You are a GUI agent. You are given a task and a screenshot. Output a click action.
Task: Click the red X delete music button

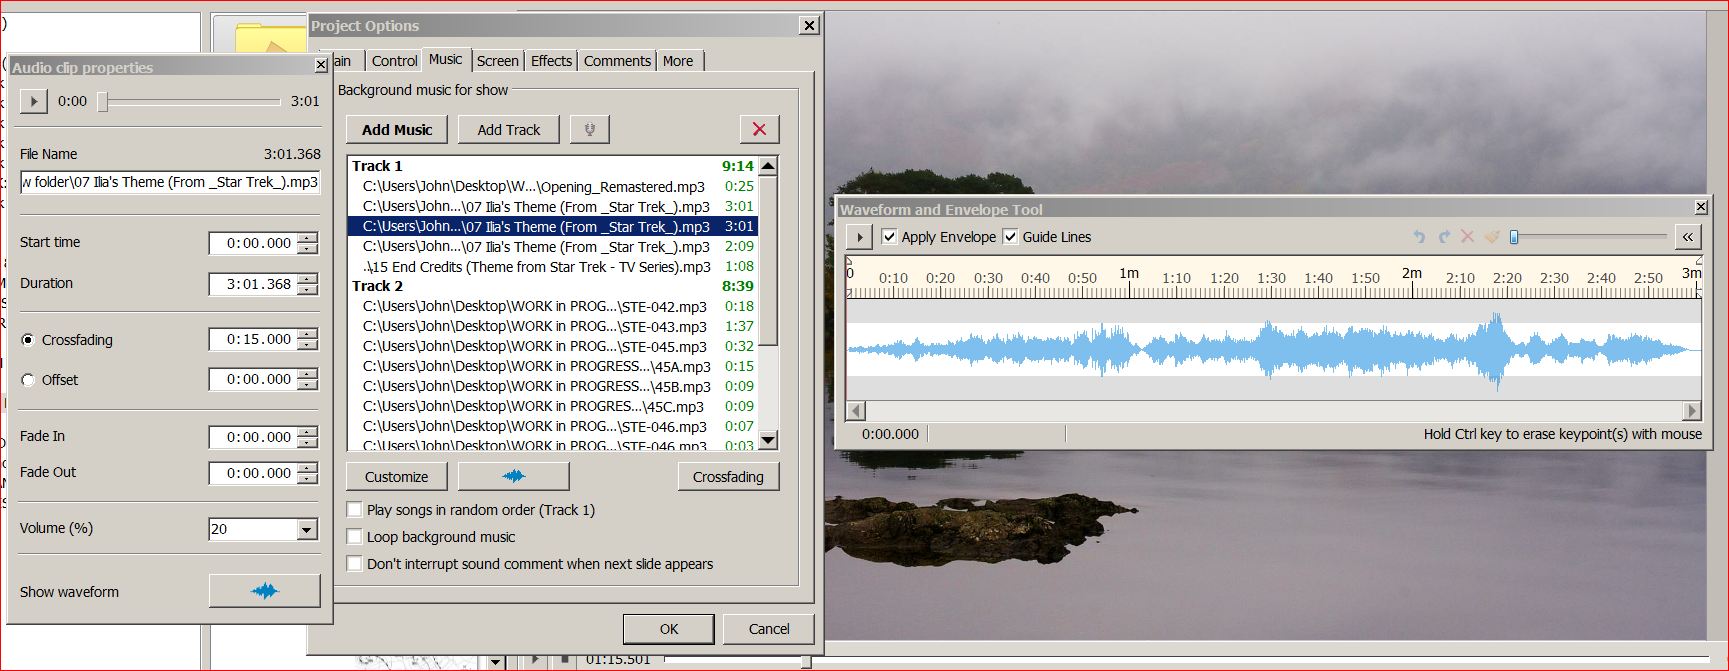click(759, 129)
